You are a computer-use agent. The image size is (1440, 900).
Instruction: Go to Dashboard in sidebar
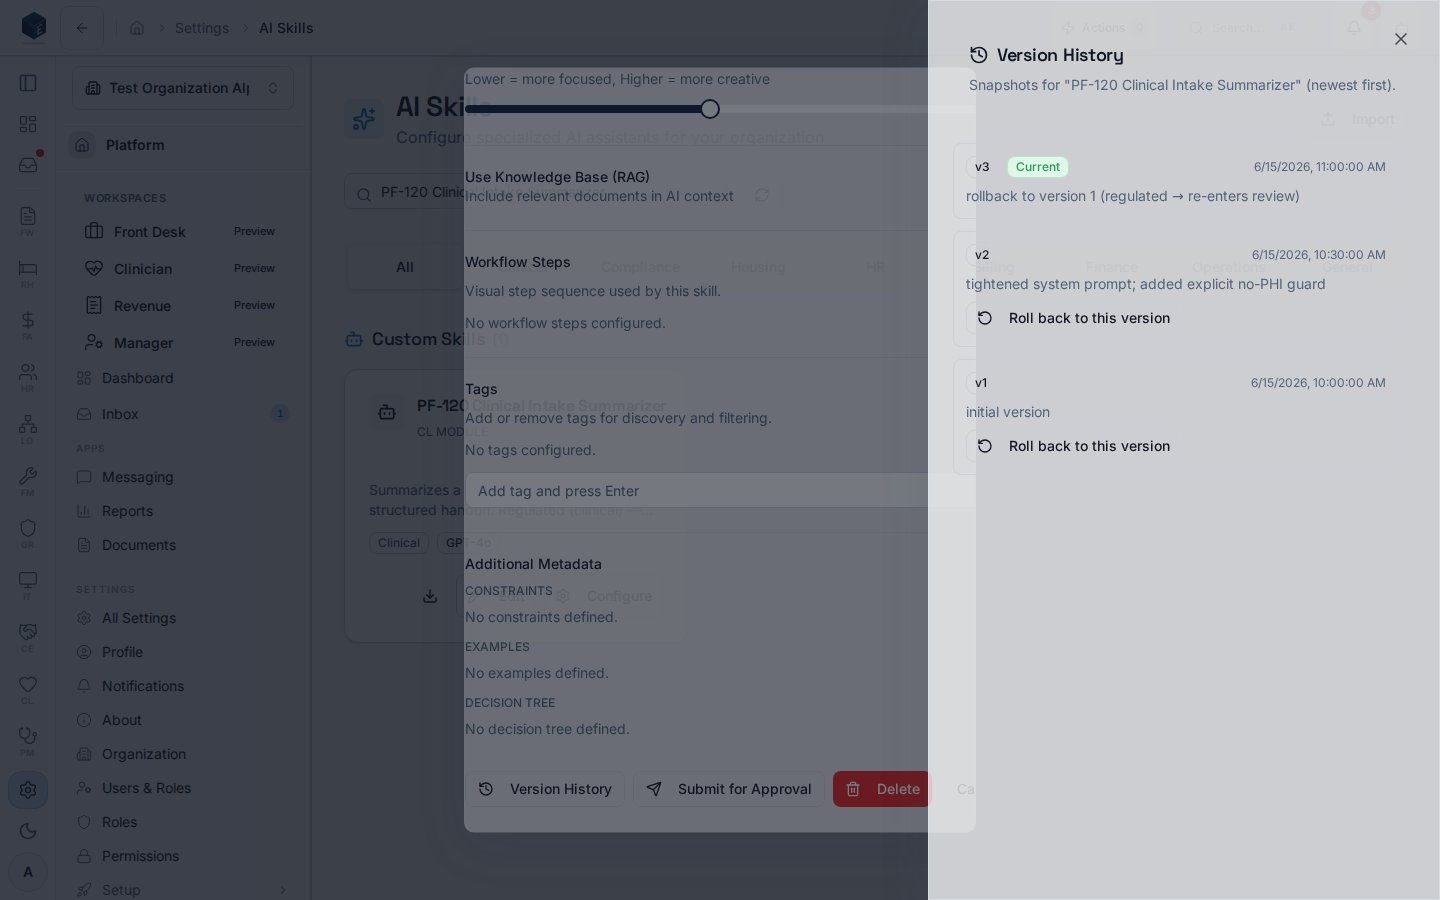182,378
